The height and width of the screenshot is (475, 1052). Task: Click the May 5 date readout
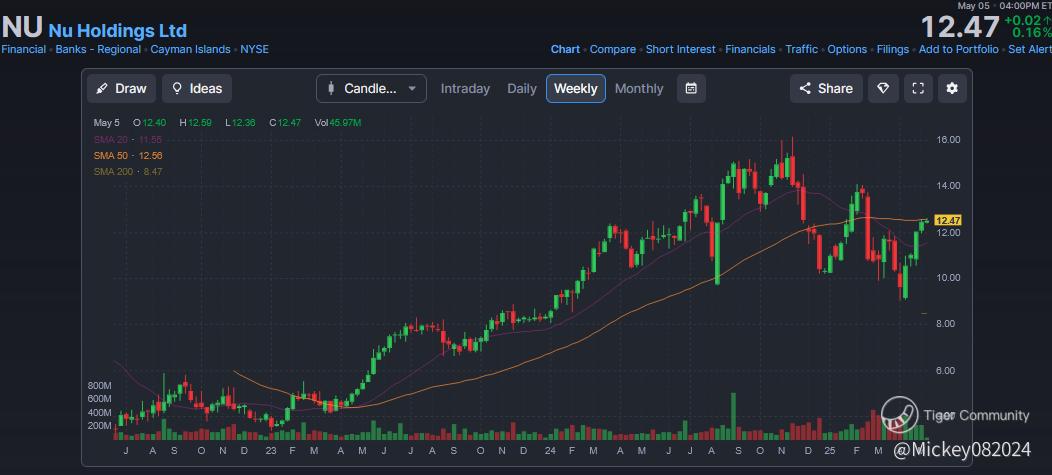[x=106, y=123]
